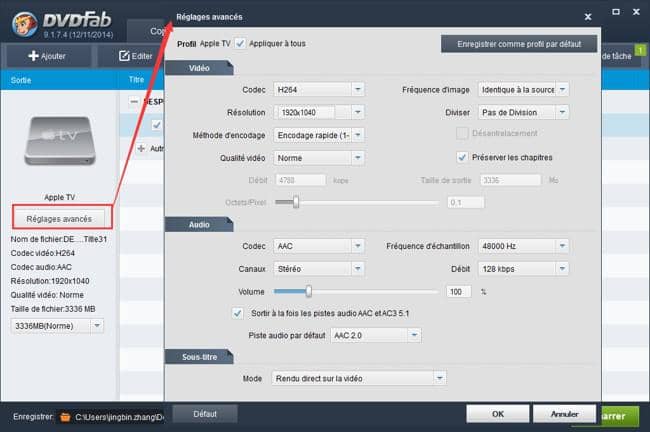Toggle Désentrelacement checkbox
Image resolution: width=650 pixels, height=432 pixels.
point(462,133)
